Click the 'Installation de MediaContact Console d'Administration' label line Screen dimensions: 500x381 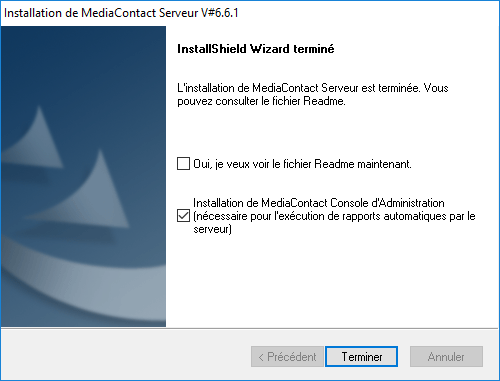point(319,203)
